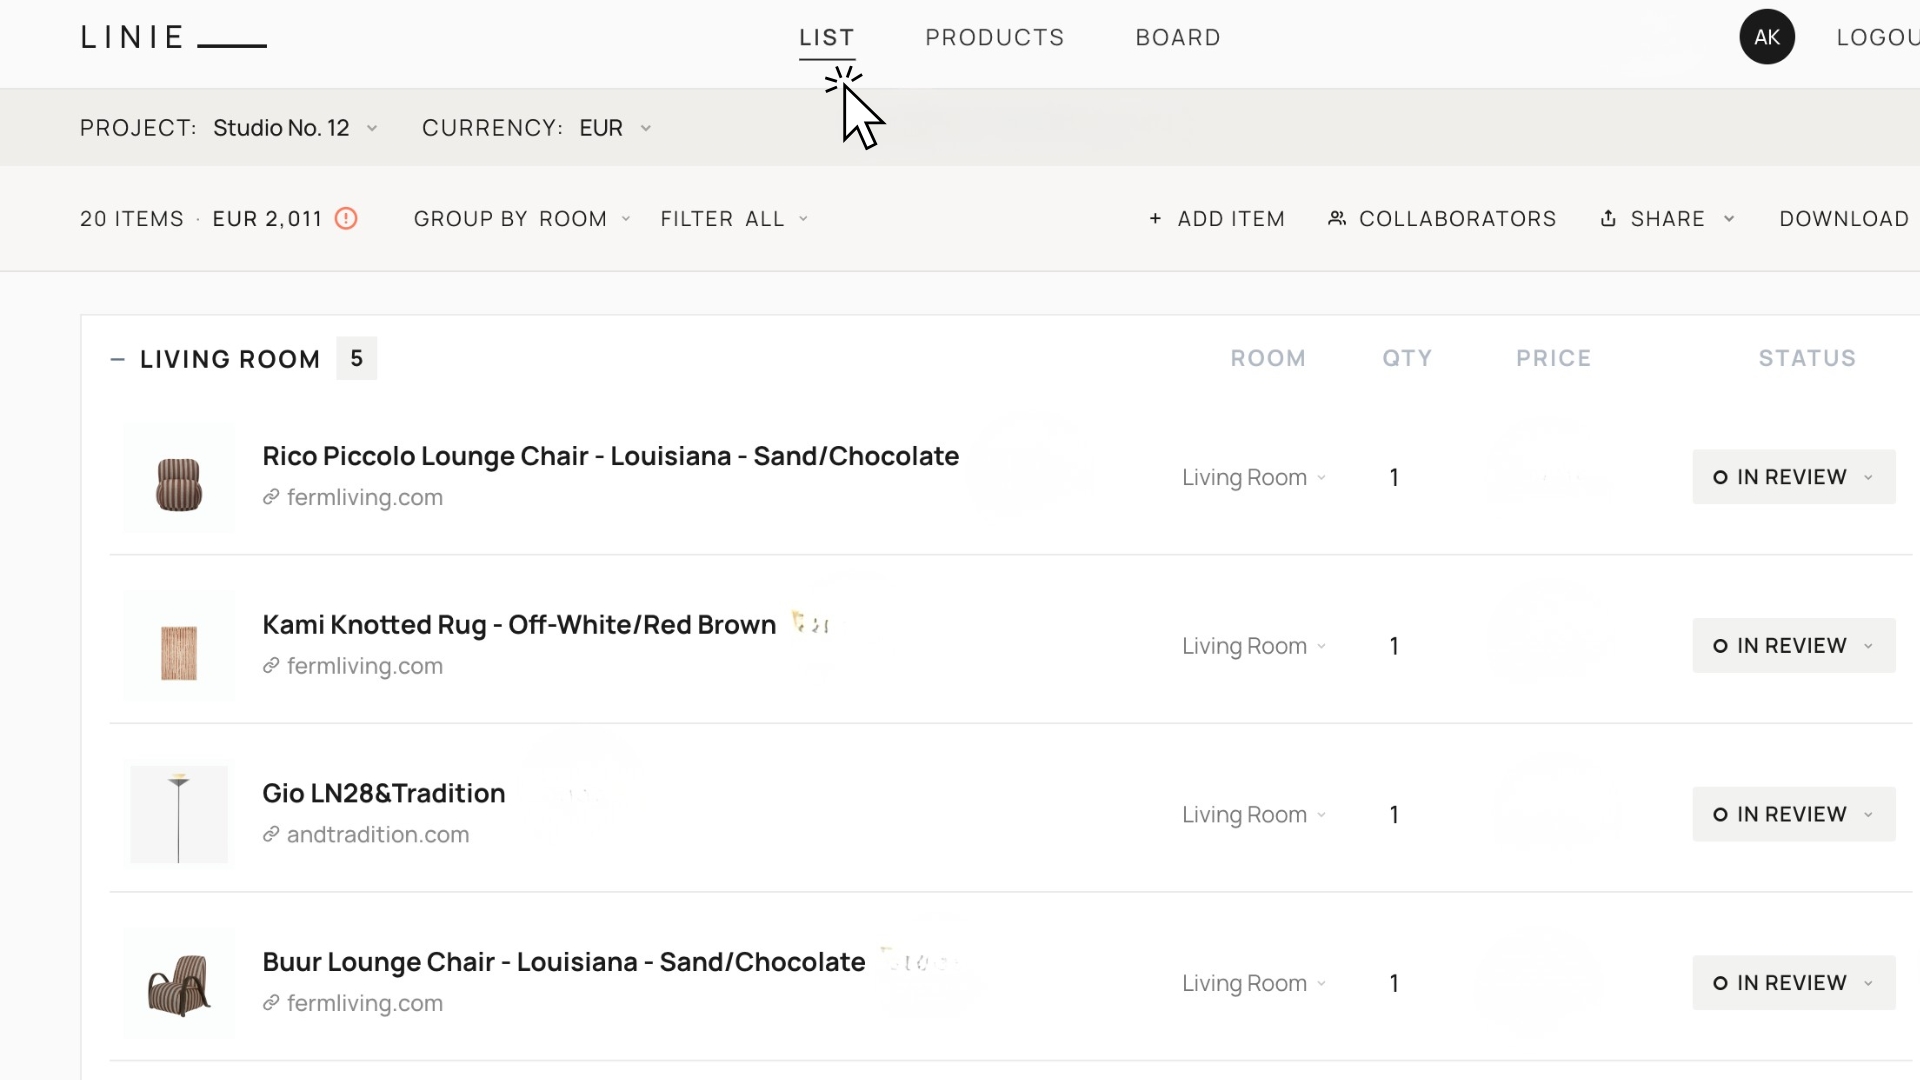The width and height of the screenshot is (1920, 1080).
Task: Click the people icon beside COLLABORATORS
Action: [1337, 219]
